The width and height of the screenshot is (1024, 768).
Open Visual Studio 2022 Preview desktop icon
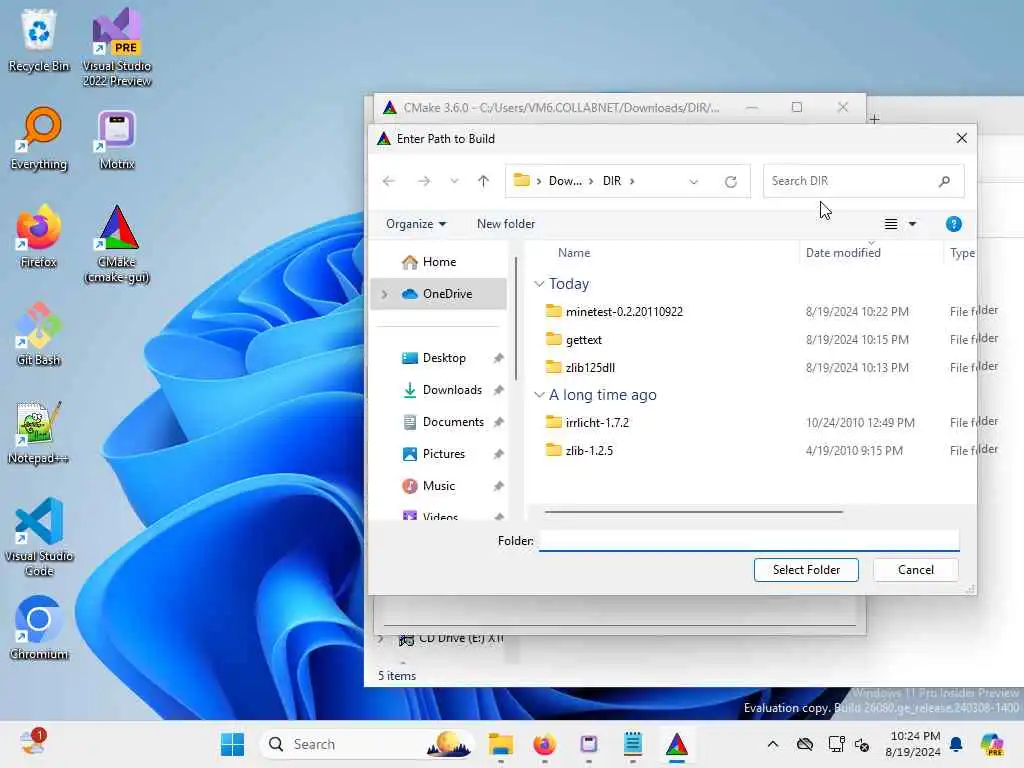(117, 47)
